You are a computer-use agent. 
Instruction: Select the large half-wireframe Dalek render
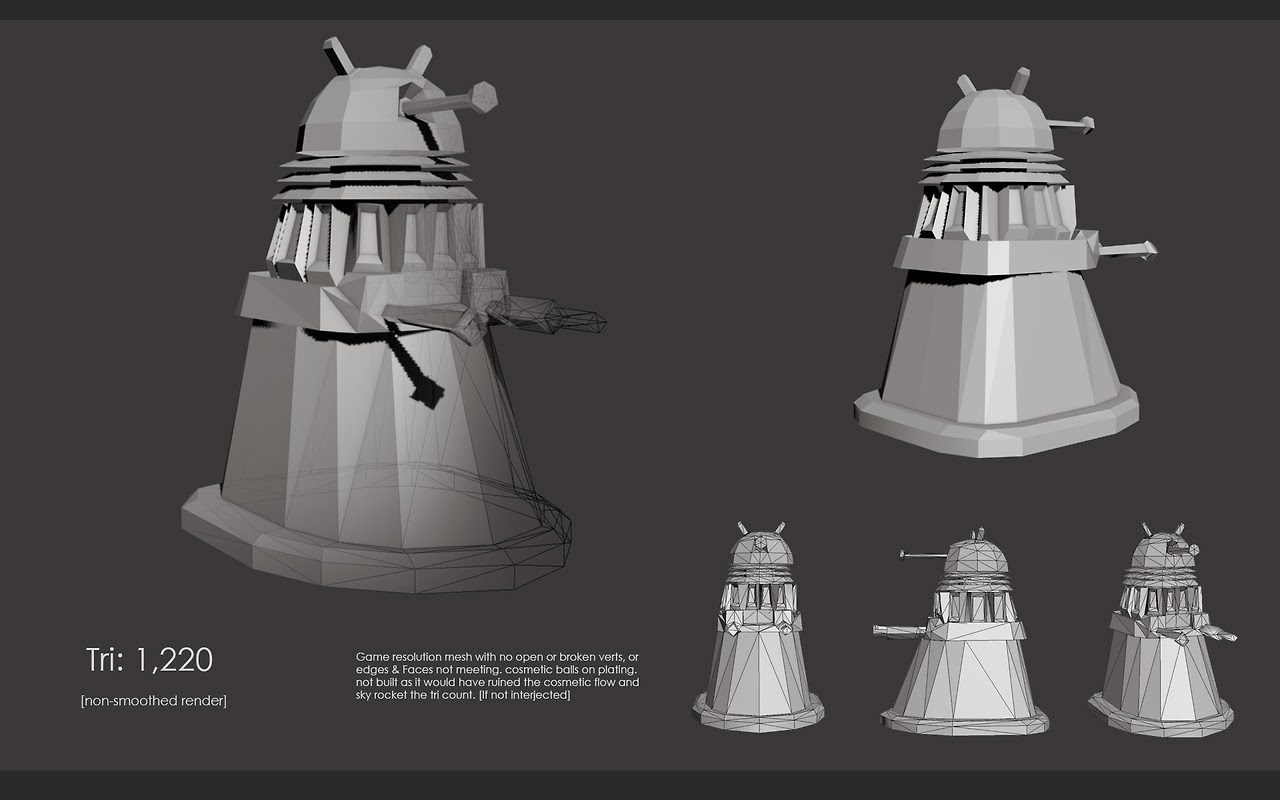[x=394, y=315]
